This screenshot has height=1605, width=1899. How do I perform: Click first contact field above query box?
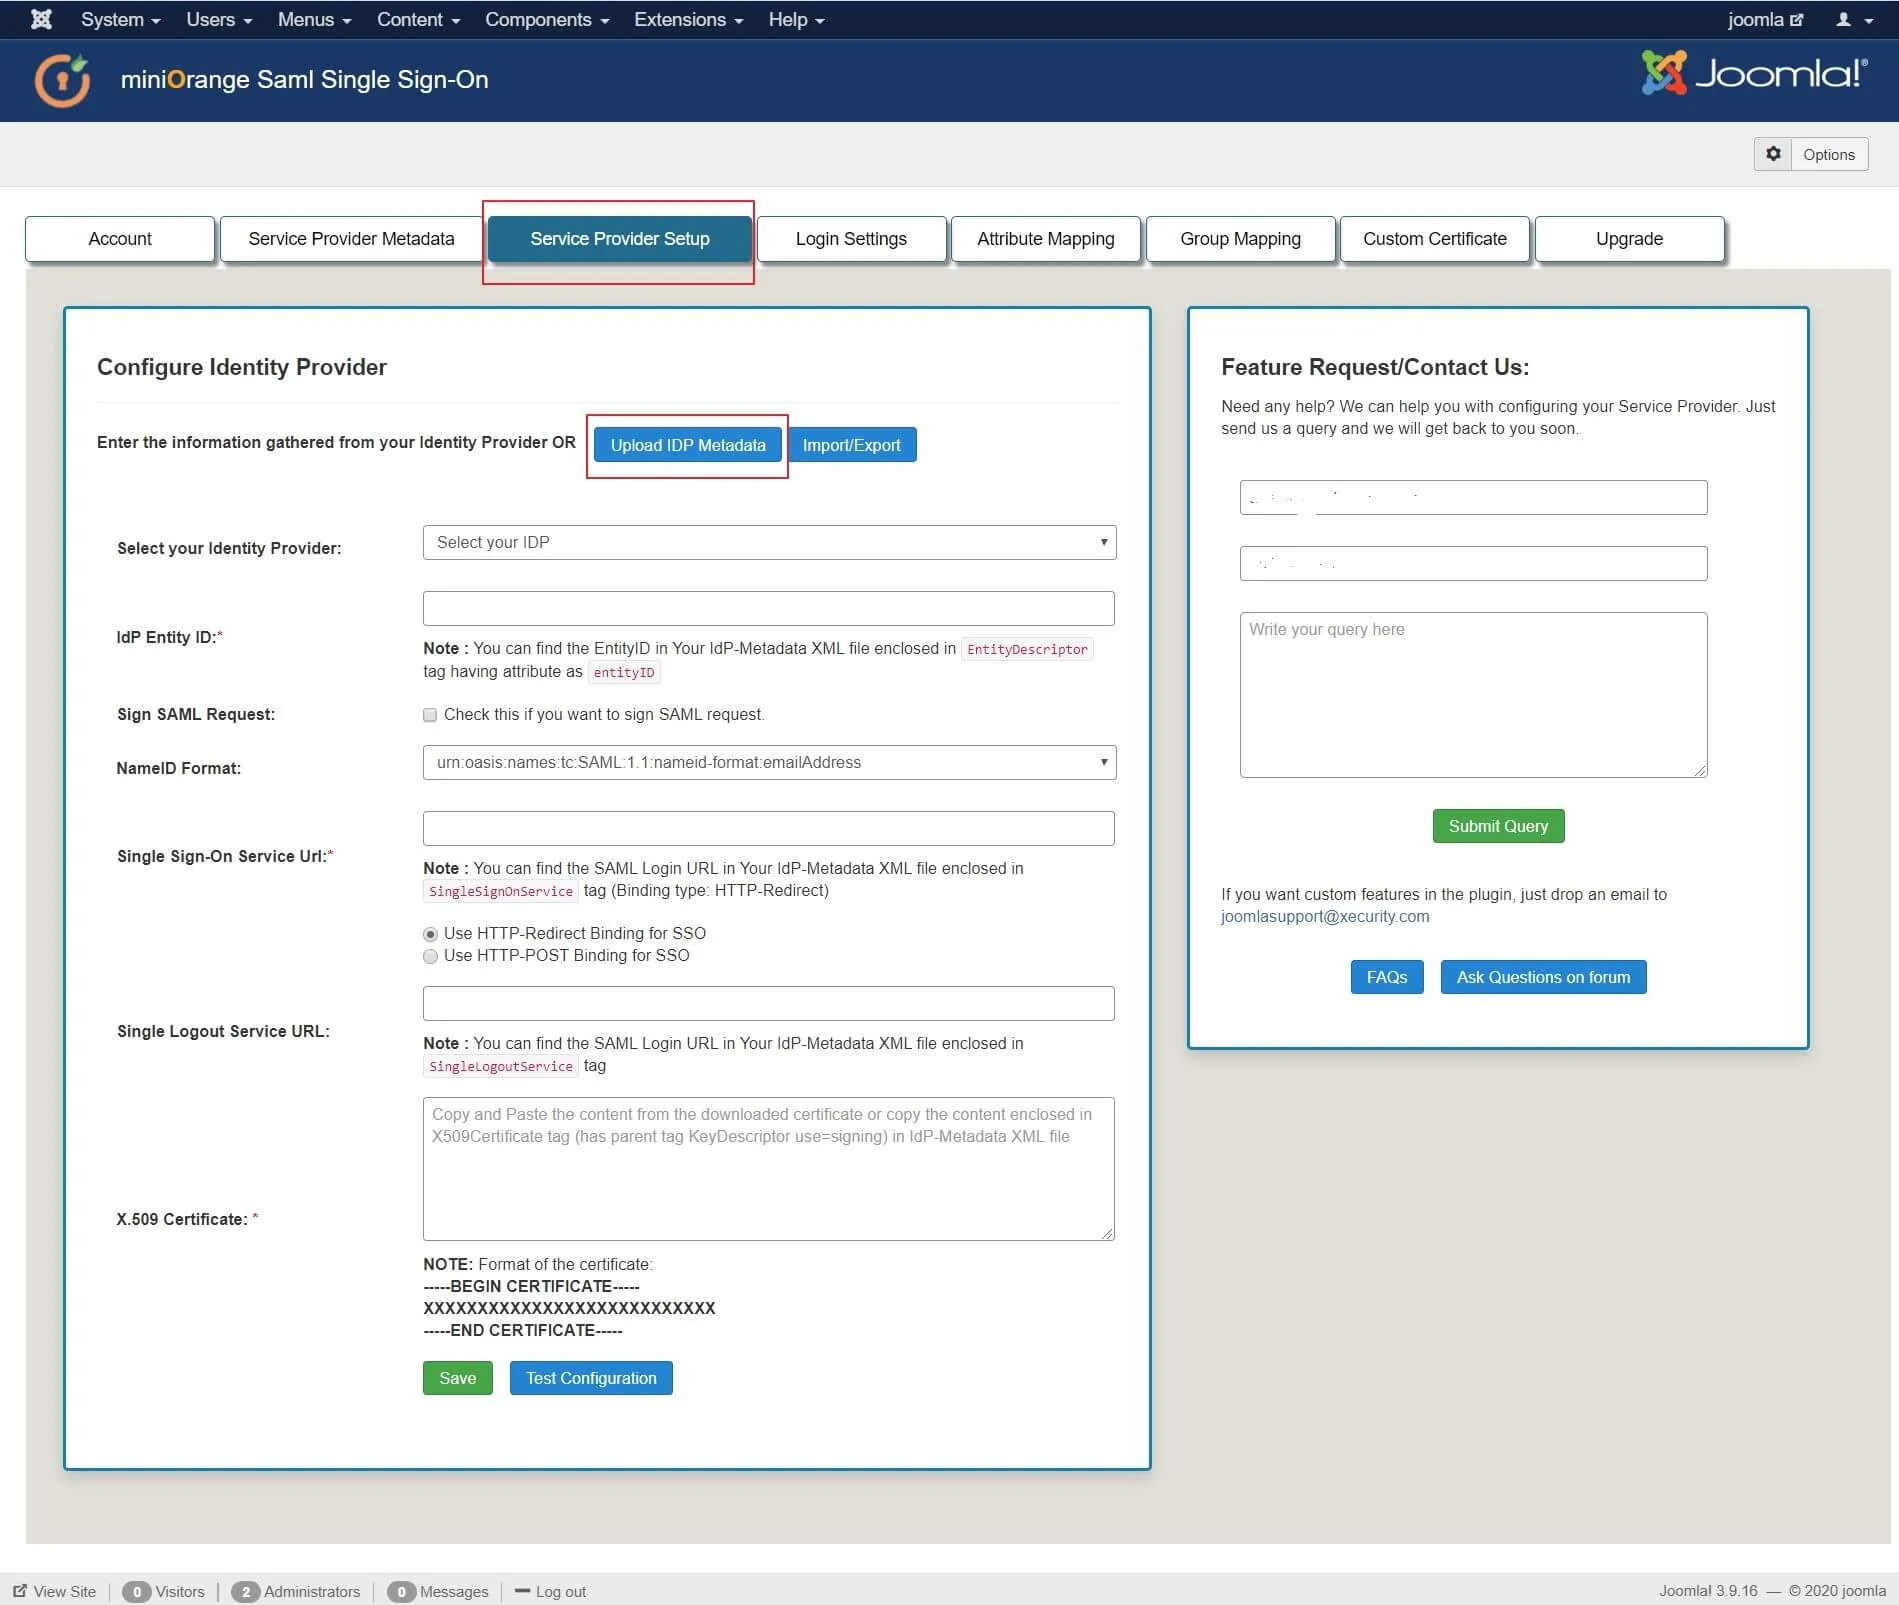(x=1474, y=497)
